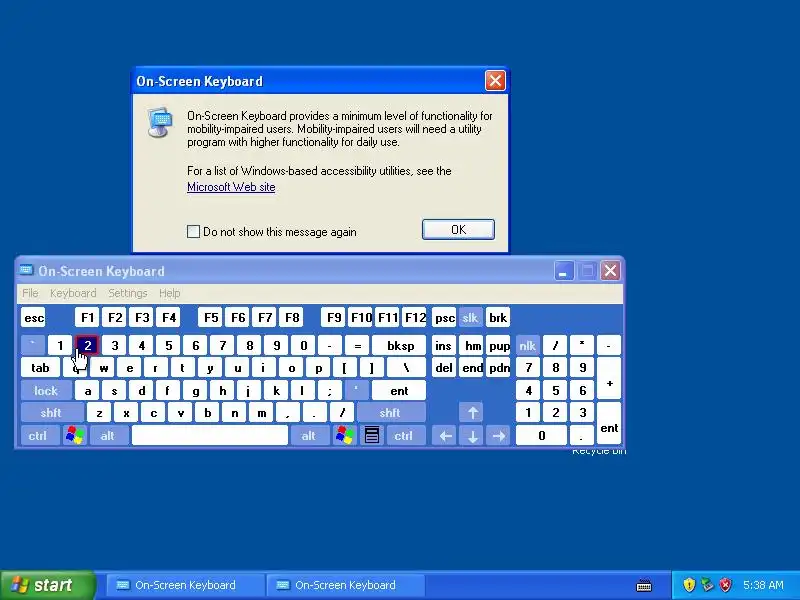Click the F12 function key
The width and height of the screenshot is (800, 600).
(x=414, y=317)
